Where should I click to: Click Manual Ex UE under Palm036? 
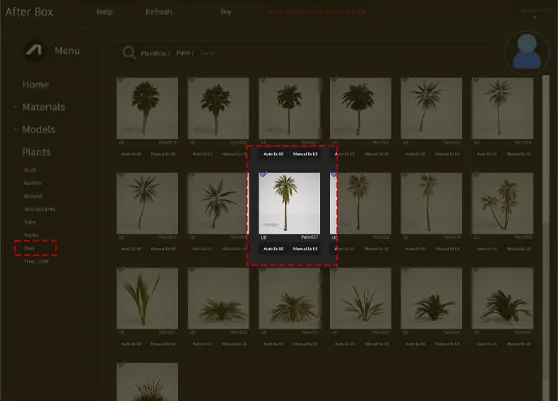click(x=519, y=344)
